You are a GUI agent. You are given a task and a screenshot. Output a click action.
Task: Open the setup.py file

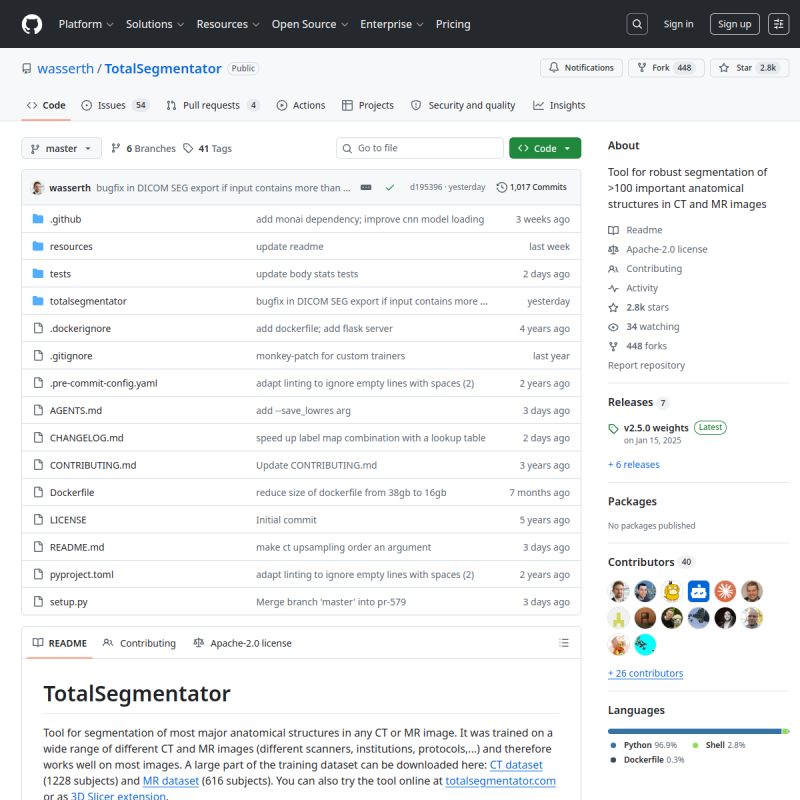coord(68,602)
